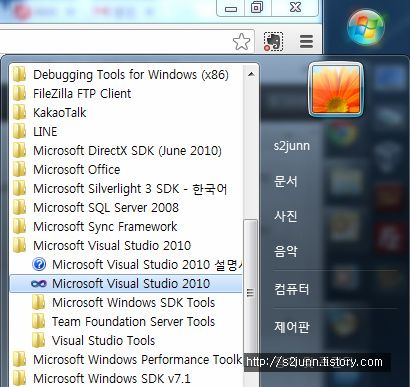Click the blue help question mark icon

pyautogui.click(x=39, y=264)
